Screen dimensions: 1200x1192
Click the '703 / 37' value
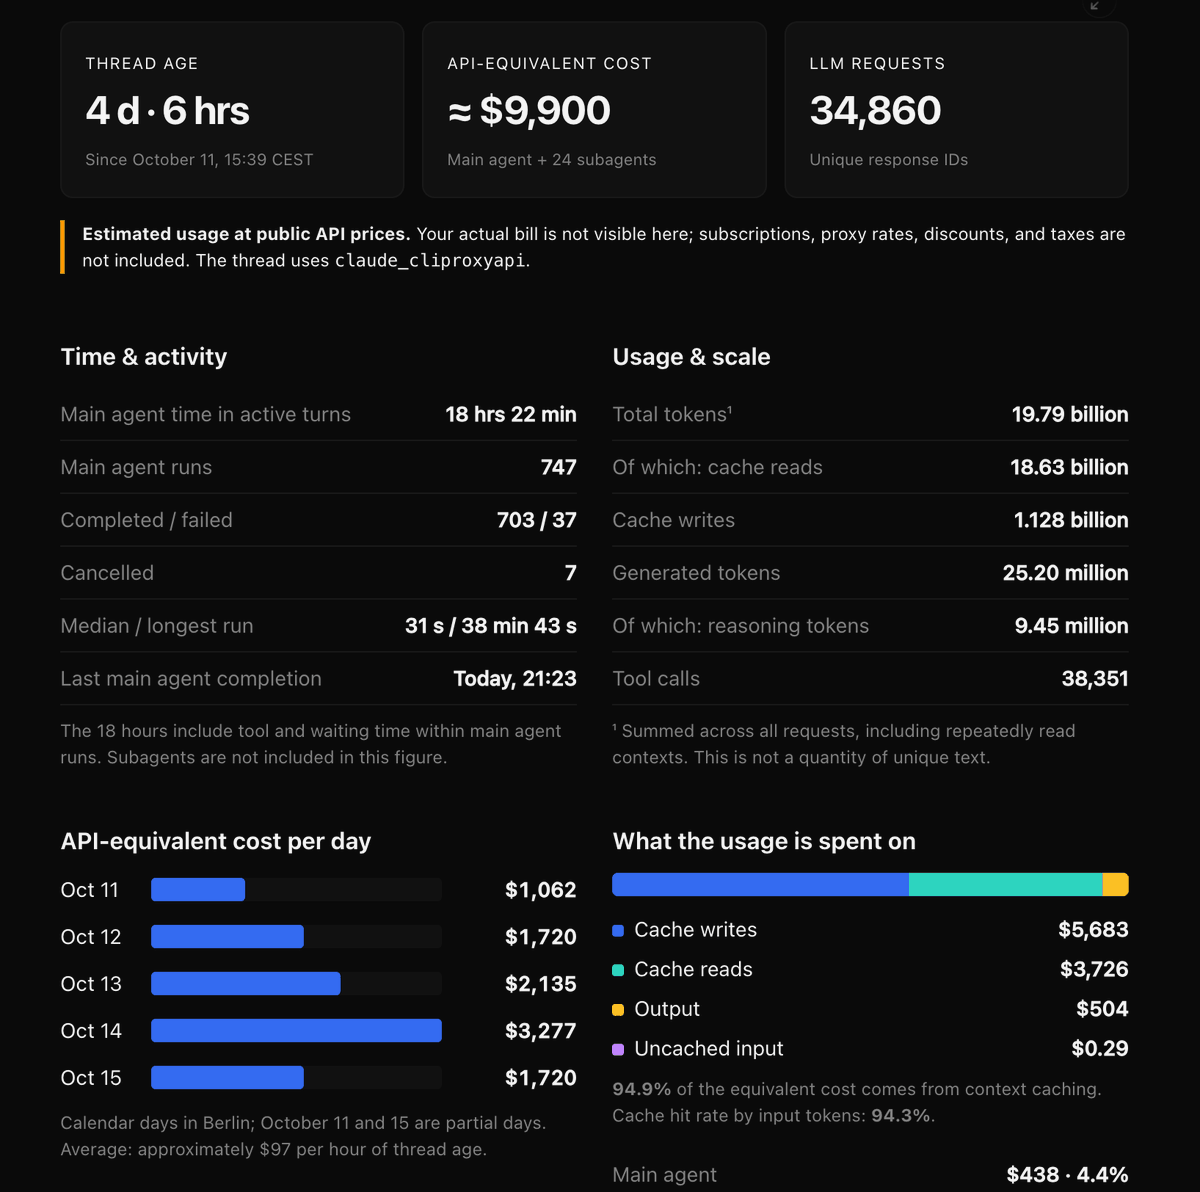pos(537,521)
